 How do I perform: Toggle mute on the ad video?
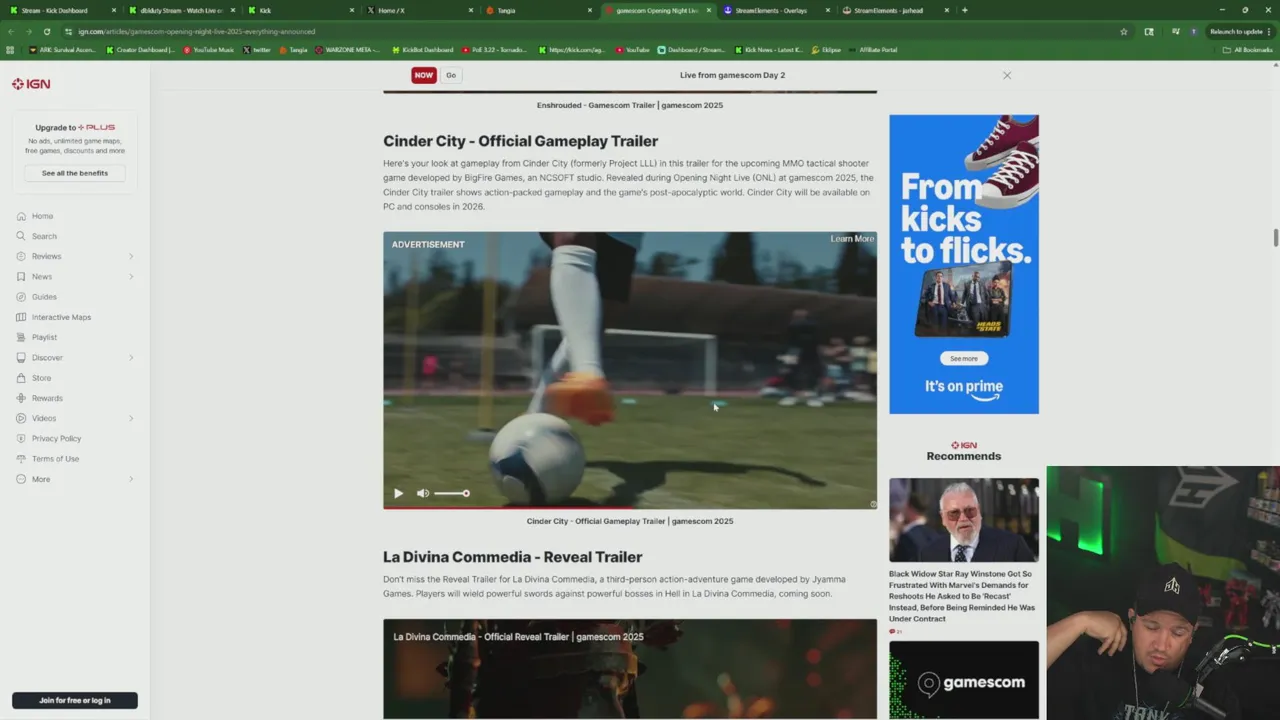(423, 493)
